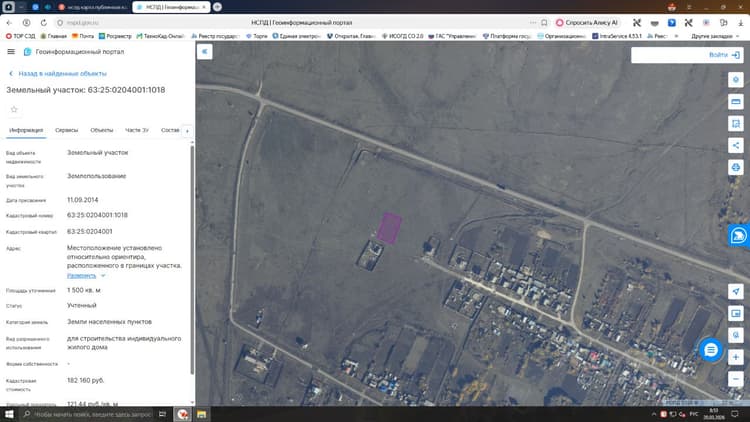This screenshot has height=422, width=750.
Task: Open a new browser tab with plus
Action: [217, 7]
